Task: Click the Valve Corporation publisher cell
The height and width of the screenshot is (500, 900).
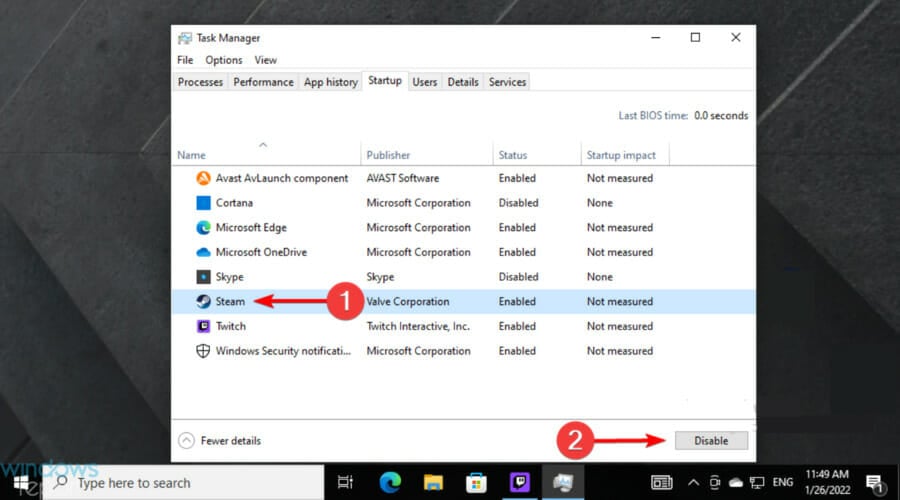Action: 408,301
